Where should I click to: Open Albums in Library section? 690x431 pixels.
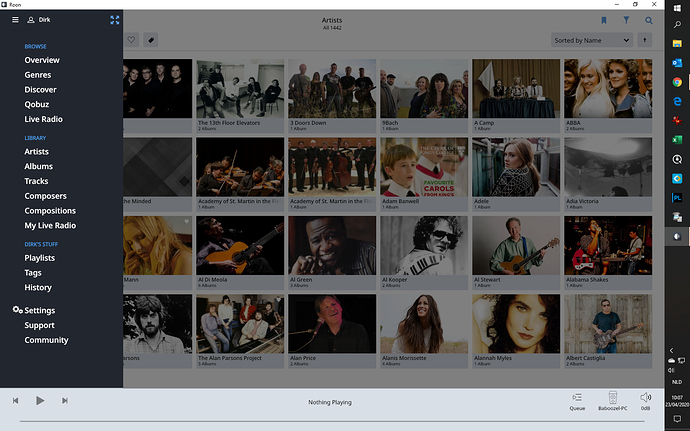[x=39, y=166]
